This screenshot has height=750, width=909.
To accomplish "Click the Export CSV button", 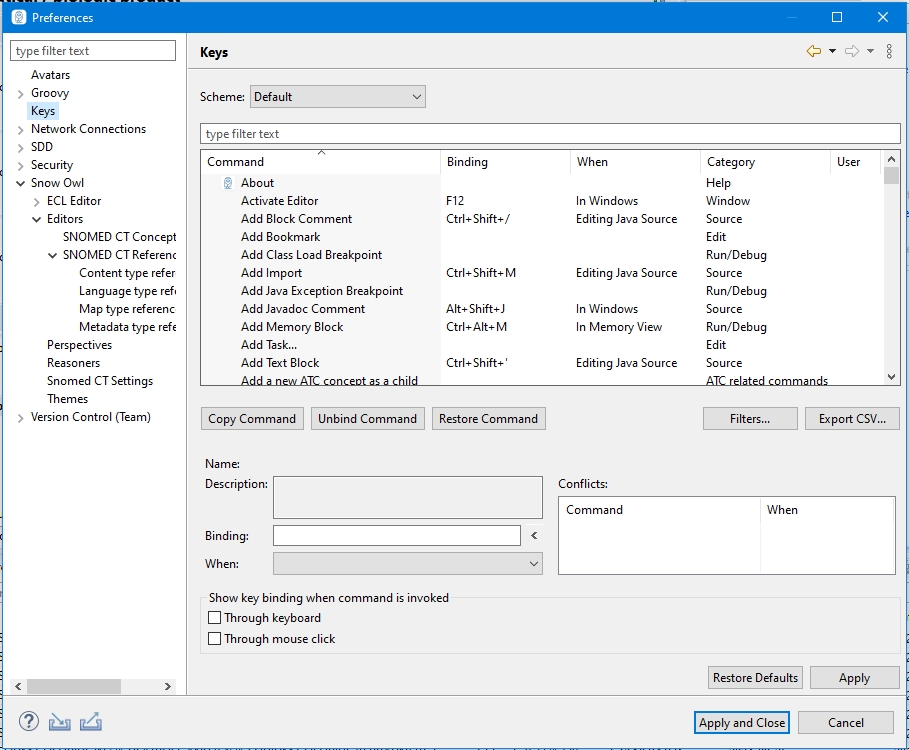I will click(852, 419).
